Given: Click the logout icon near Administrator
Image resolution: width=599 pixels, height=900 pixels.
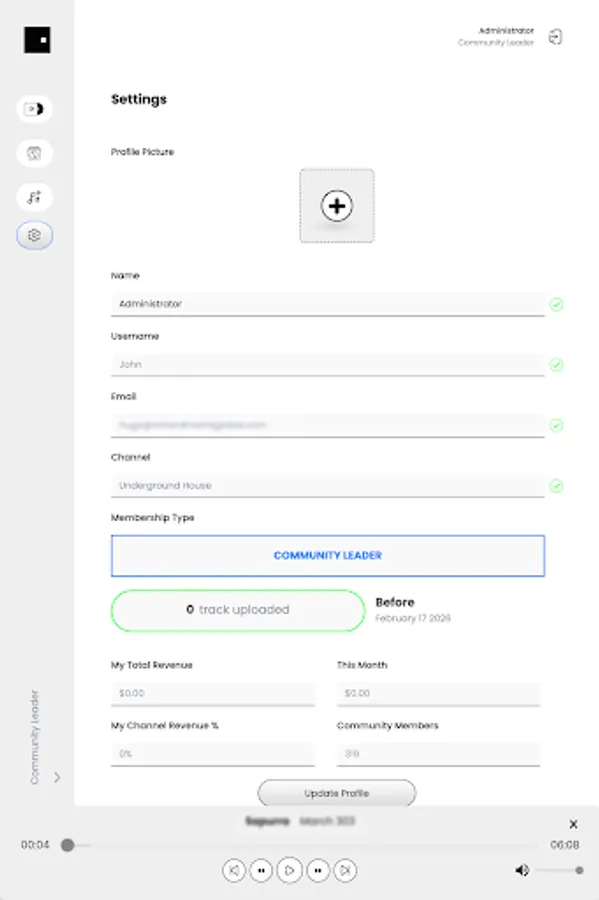Looking at the screenshot, I should coord(556,36).
